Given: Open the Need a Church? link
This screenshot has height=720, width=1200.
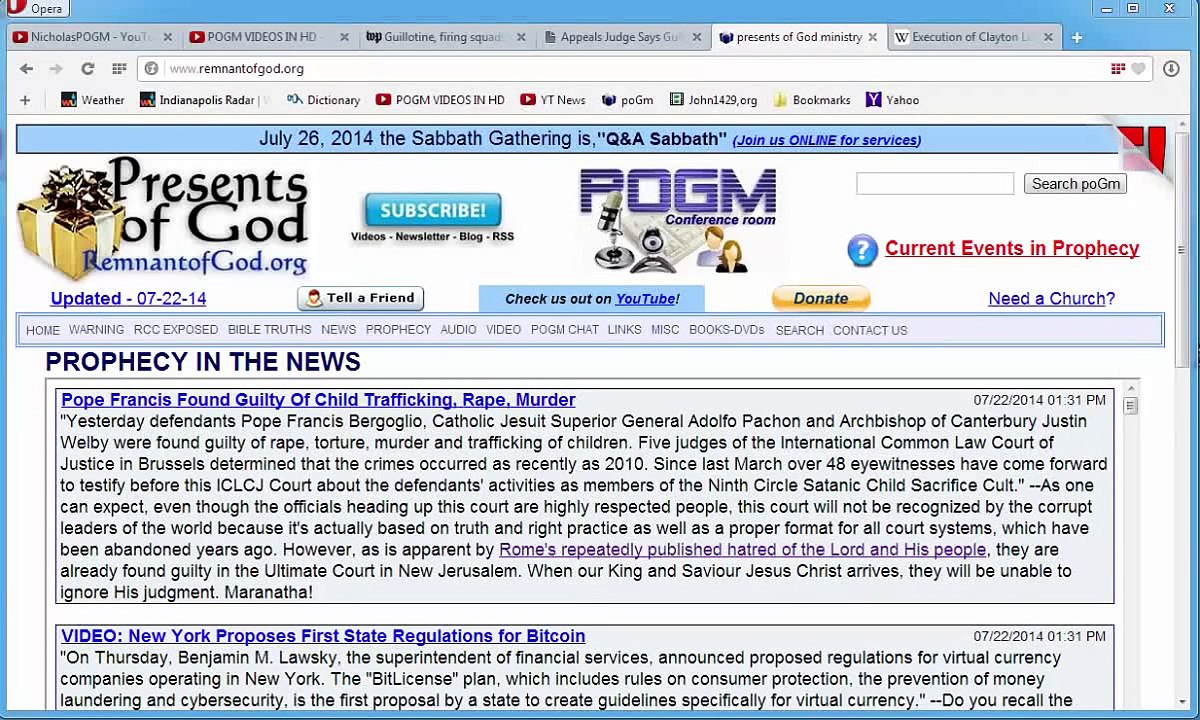Looking at the screenshot, I should point(1051,298).
